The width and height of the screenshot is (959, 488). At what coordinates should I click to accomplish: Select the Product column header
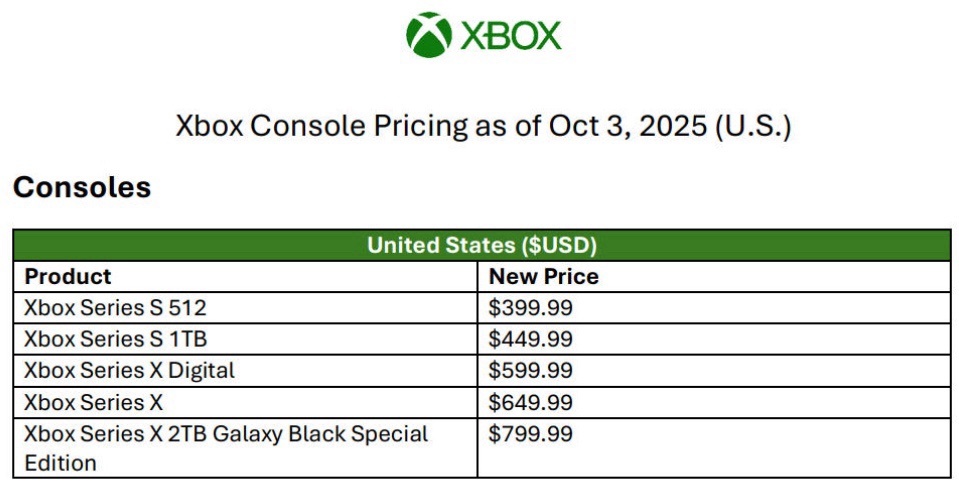245,276
